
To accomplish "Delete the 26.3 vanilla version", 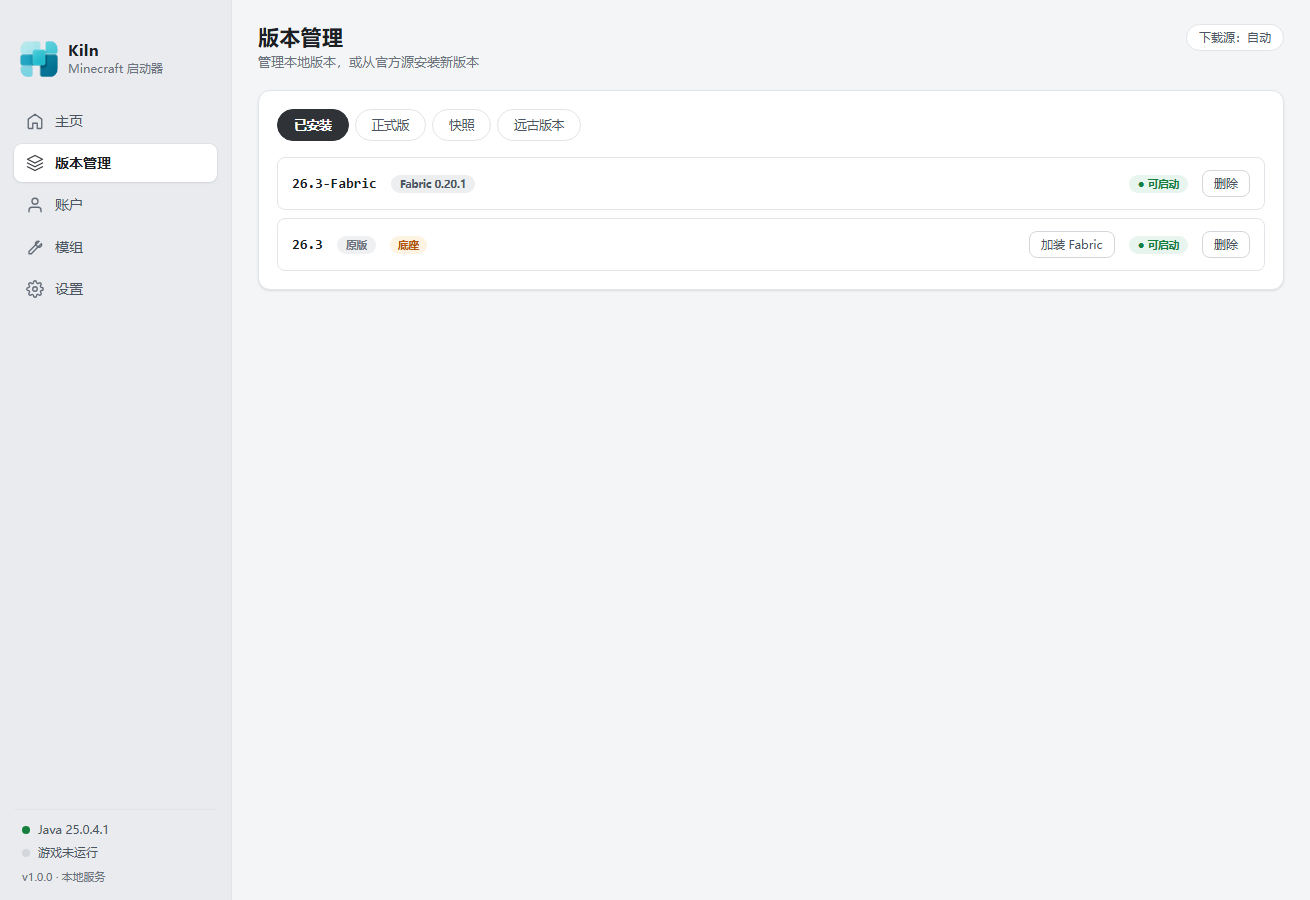I will click(x=1226, y=245).
